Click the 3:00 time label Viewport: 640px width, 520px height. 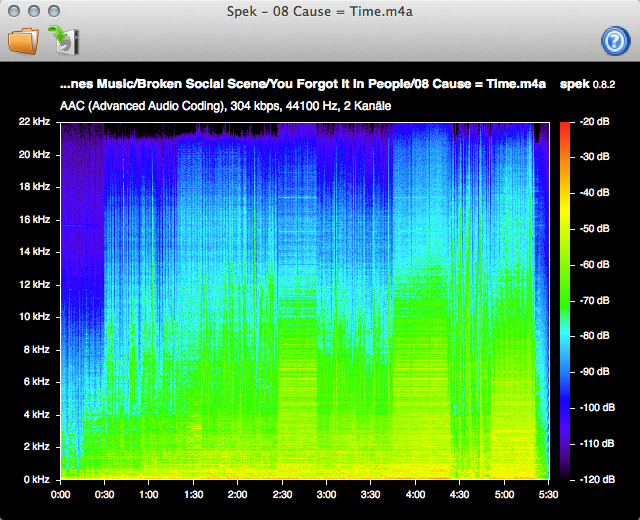[327, 495]
